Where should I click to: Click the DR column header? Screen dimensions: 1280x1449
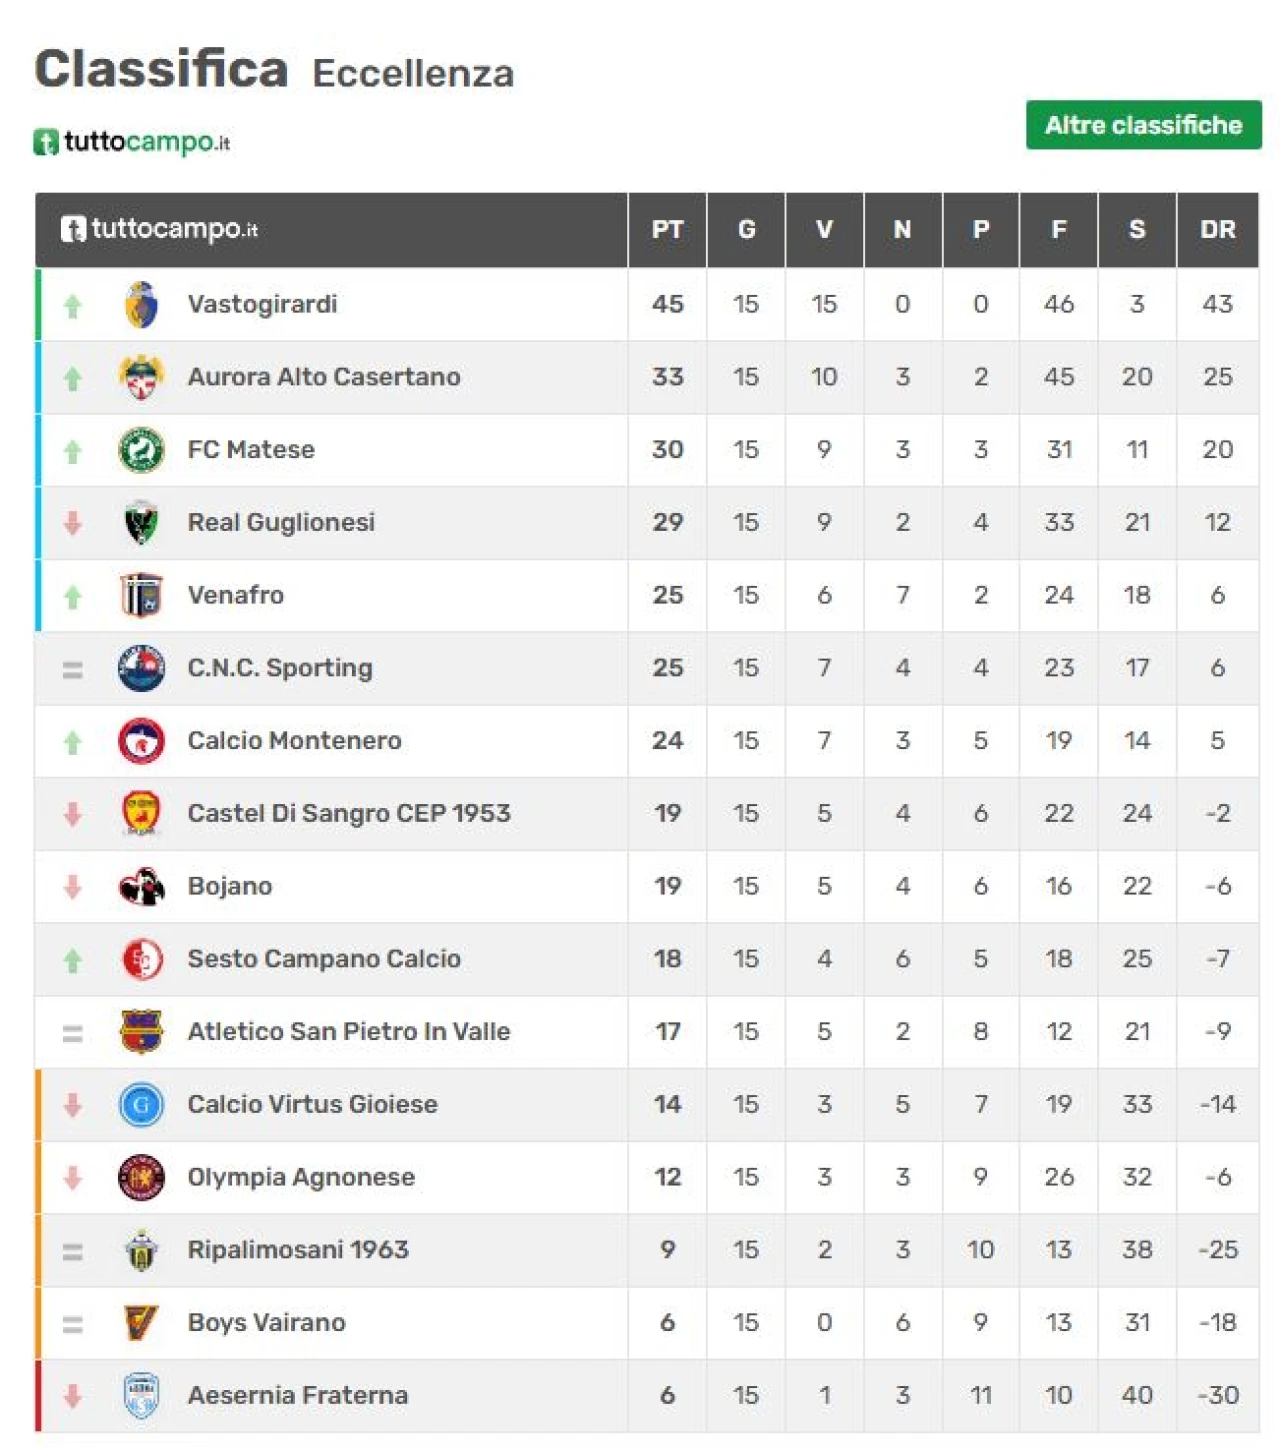coord(1217,230)
